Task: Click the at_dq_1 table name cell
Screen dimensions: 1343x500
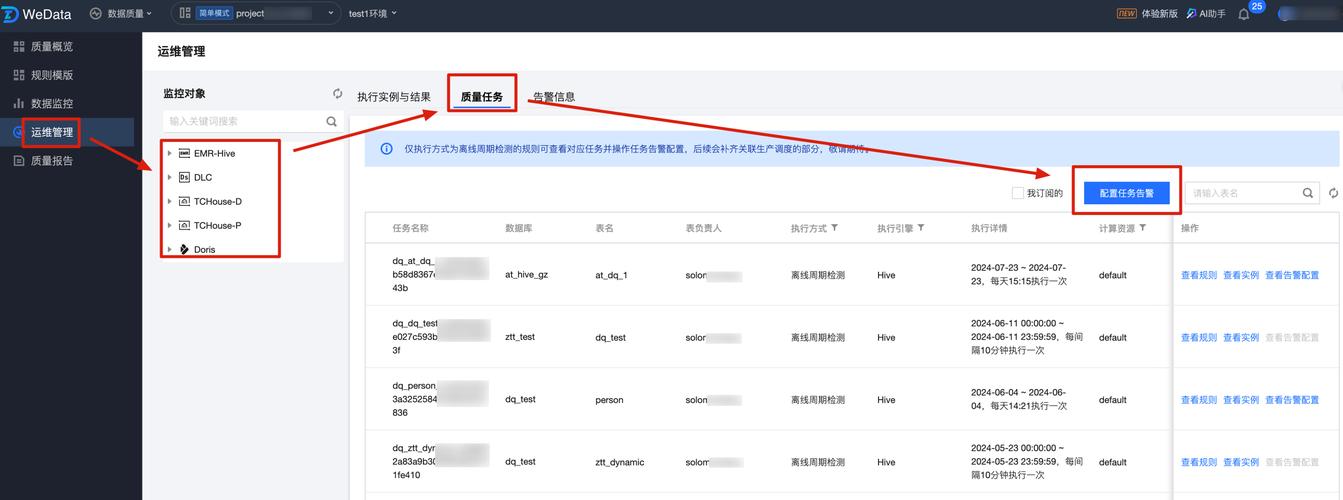Action: pyautogui.click(x=611, y=275)
